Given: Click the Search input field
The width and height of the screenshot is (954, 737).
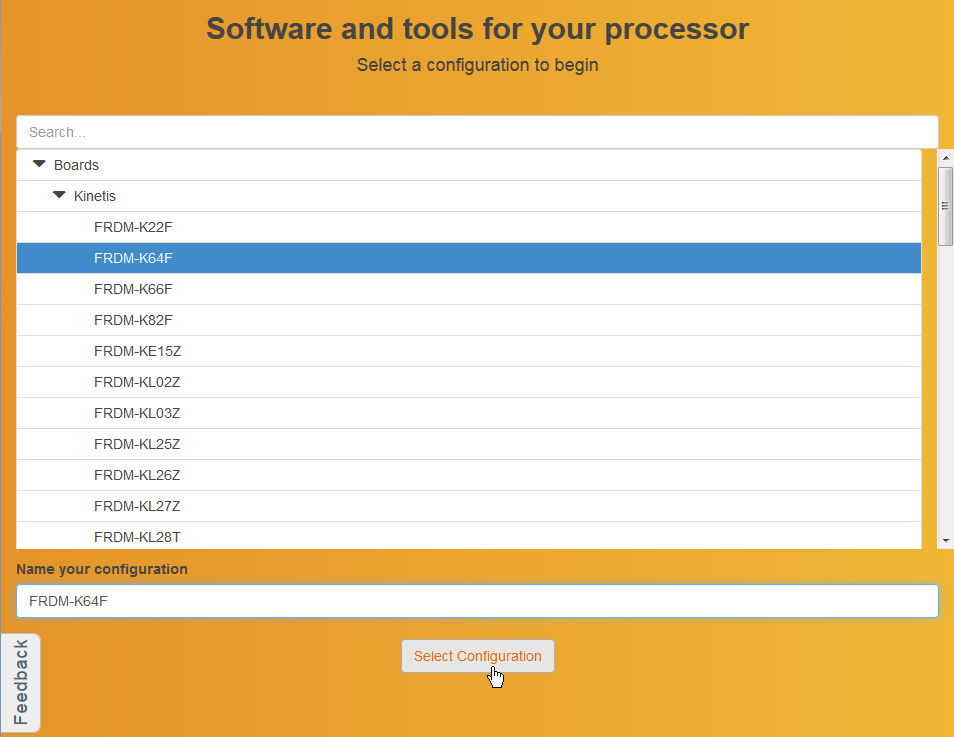Looking at the screenshot, I should coord(477,132).
